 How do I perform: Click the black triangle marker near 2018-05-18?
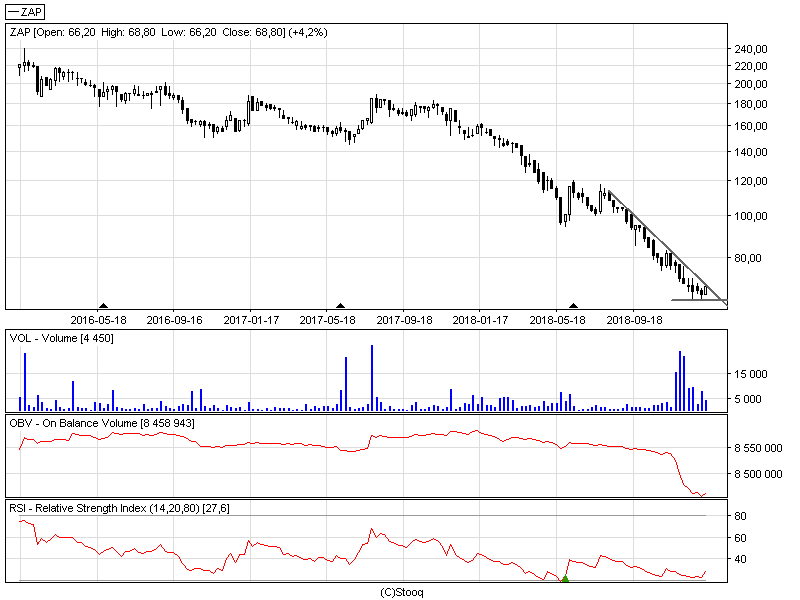pyautogui.click(x=573, y=305)
